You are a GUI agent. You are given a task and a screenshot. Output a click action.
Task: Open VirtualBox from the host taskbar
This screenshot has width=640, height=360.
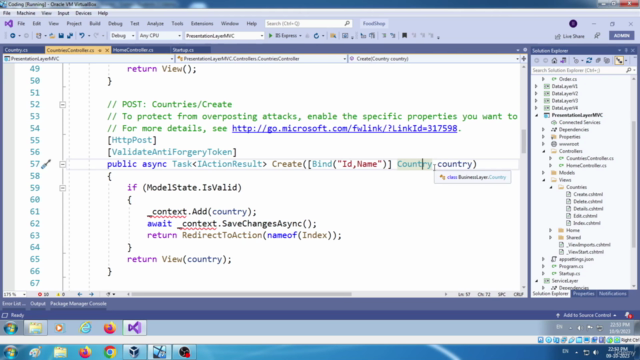pyautogui.click(x=134, y=352)
